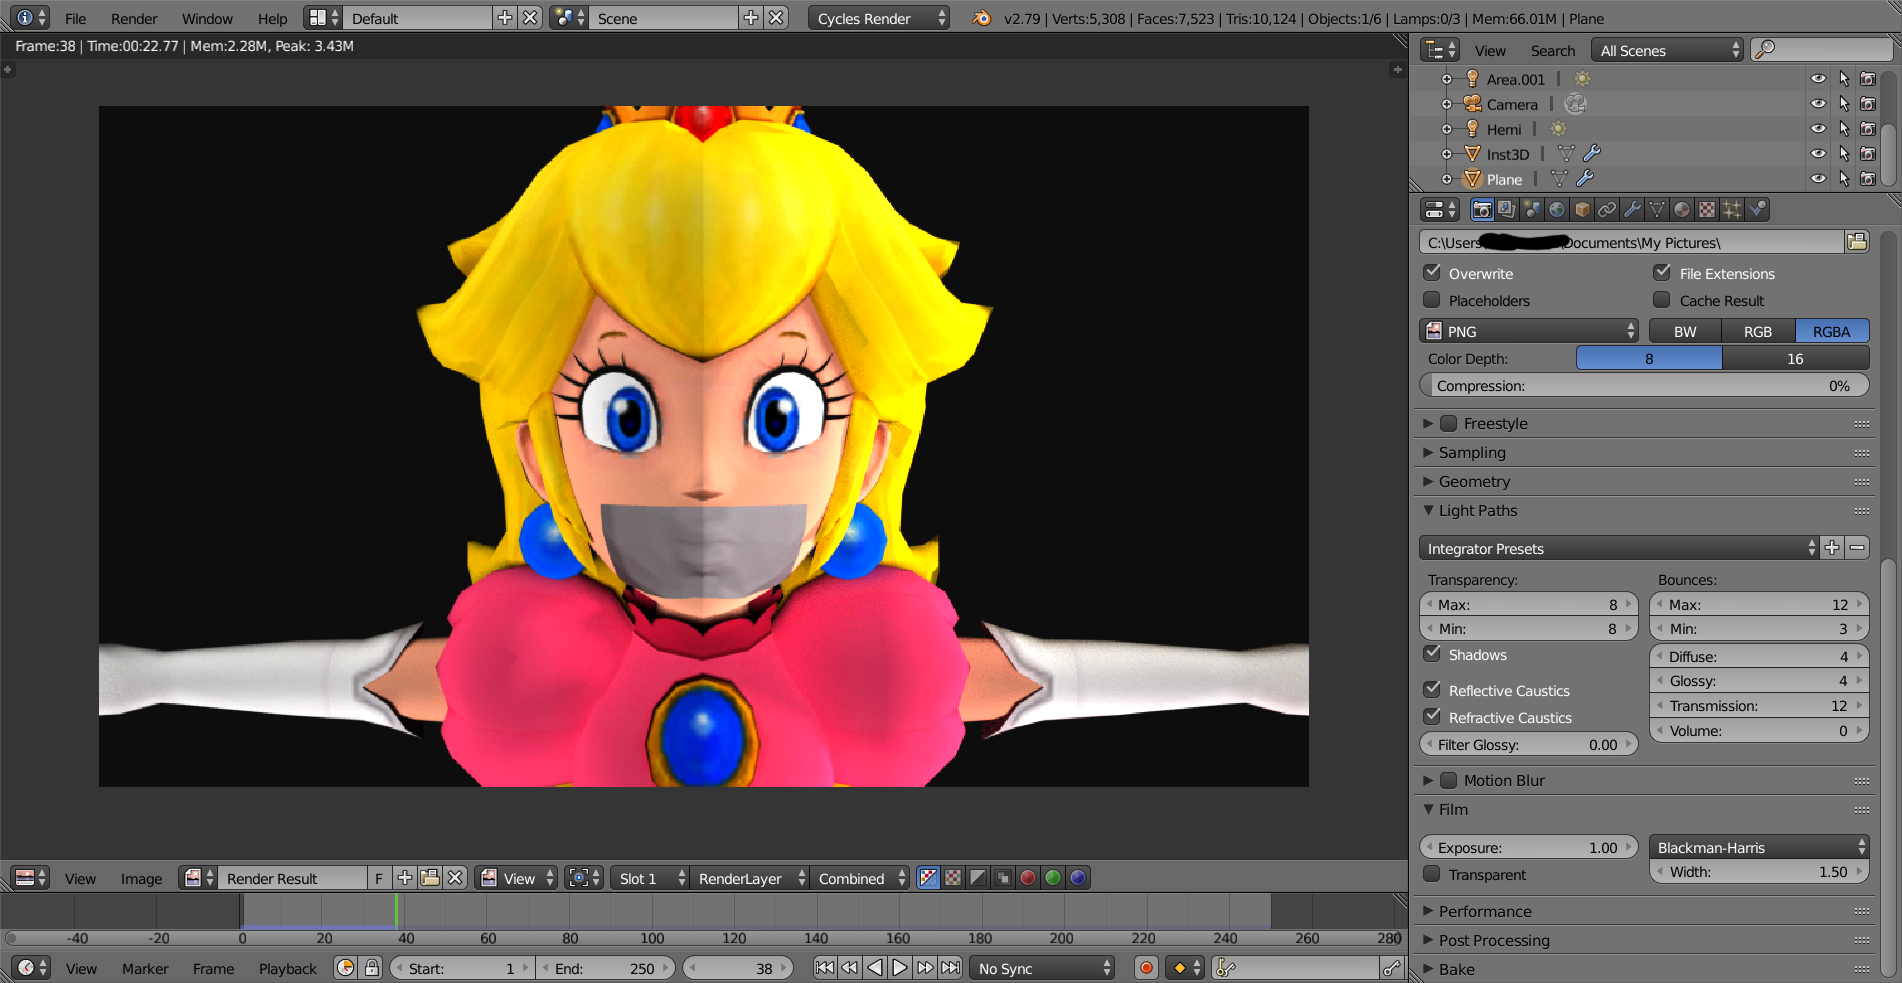1902x983 pixels.
Task: Open the File menu
Action: click(76, 18)
